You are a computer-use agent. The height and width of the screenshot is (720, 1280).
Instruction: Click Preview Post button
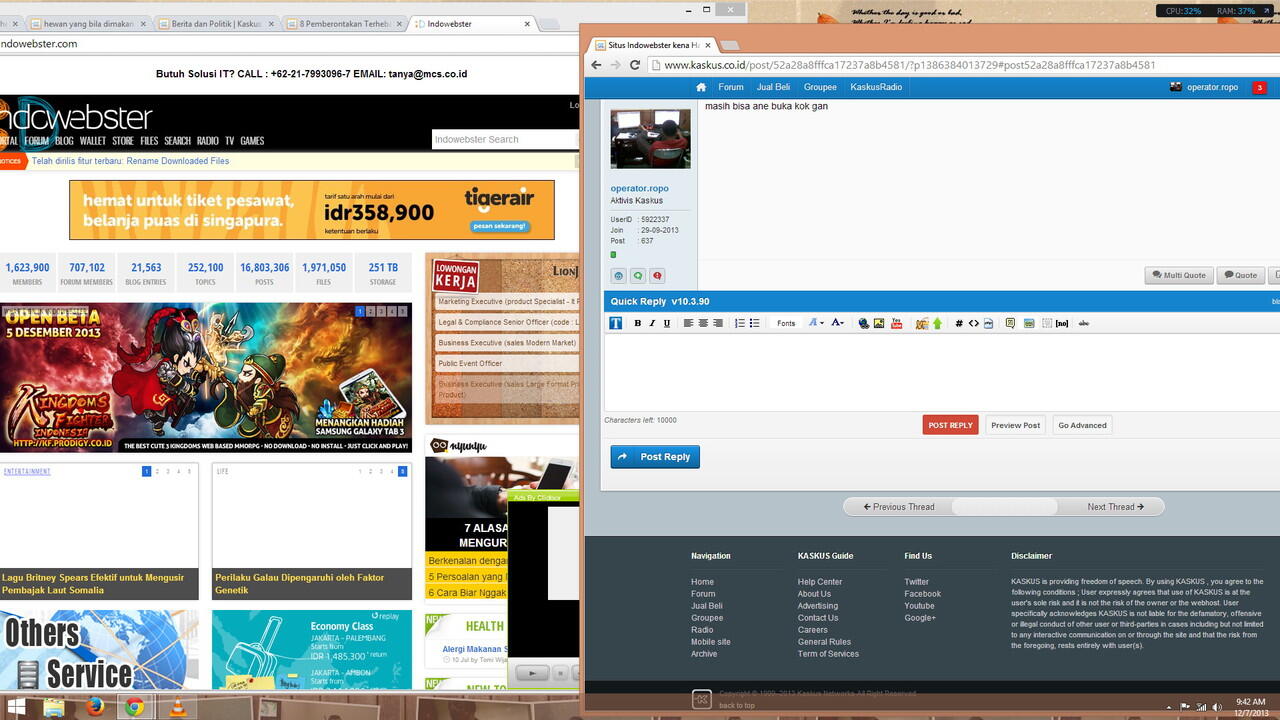pos(1015,425)
